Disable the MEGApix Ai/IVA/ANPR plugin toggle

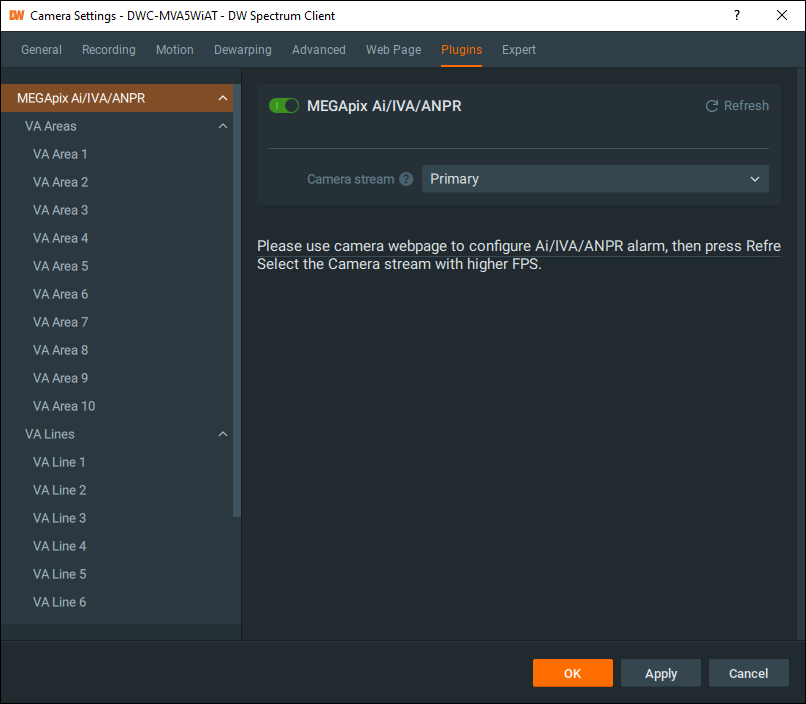pos(284,105)
